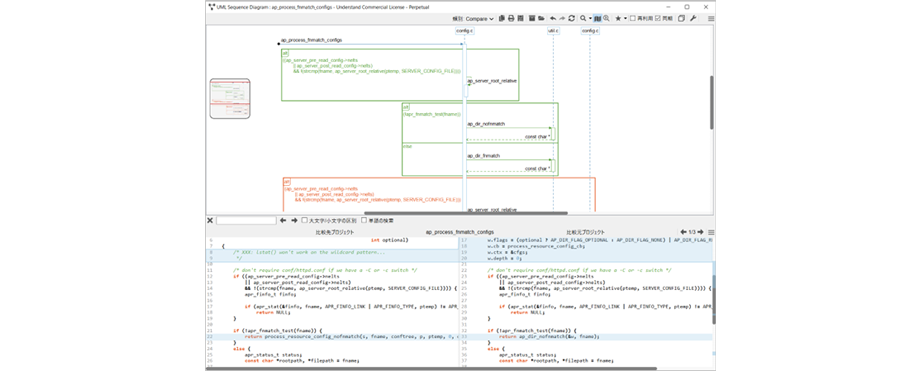This screenshot has height=371, width=920.
Task: Click the ap_server_root_relative call label in green block
Action: click(492, 80)
